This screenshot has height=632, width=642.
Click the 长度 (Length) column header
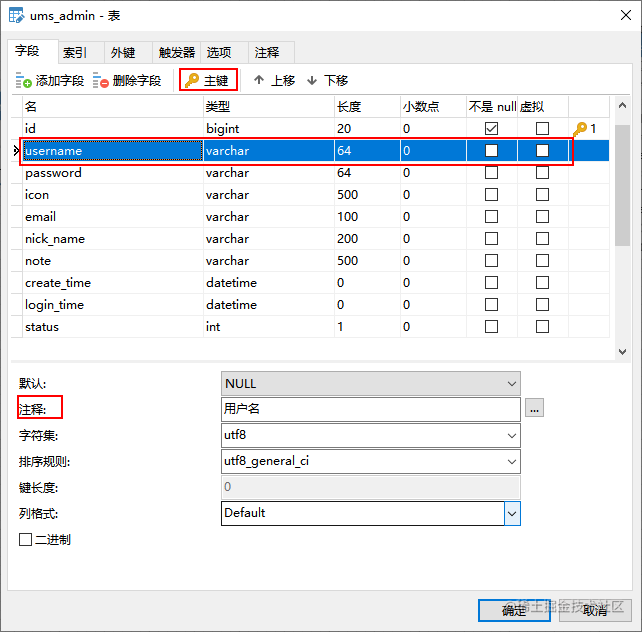(368, 107)
